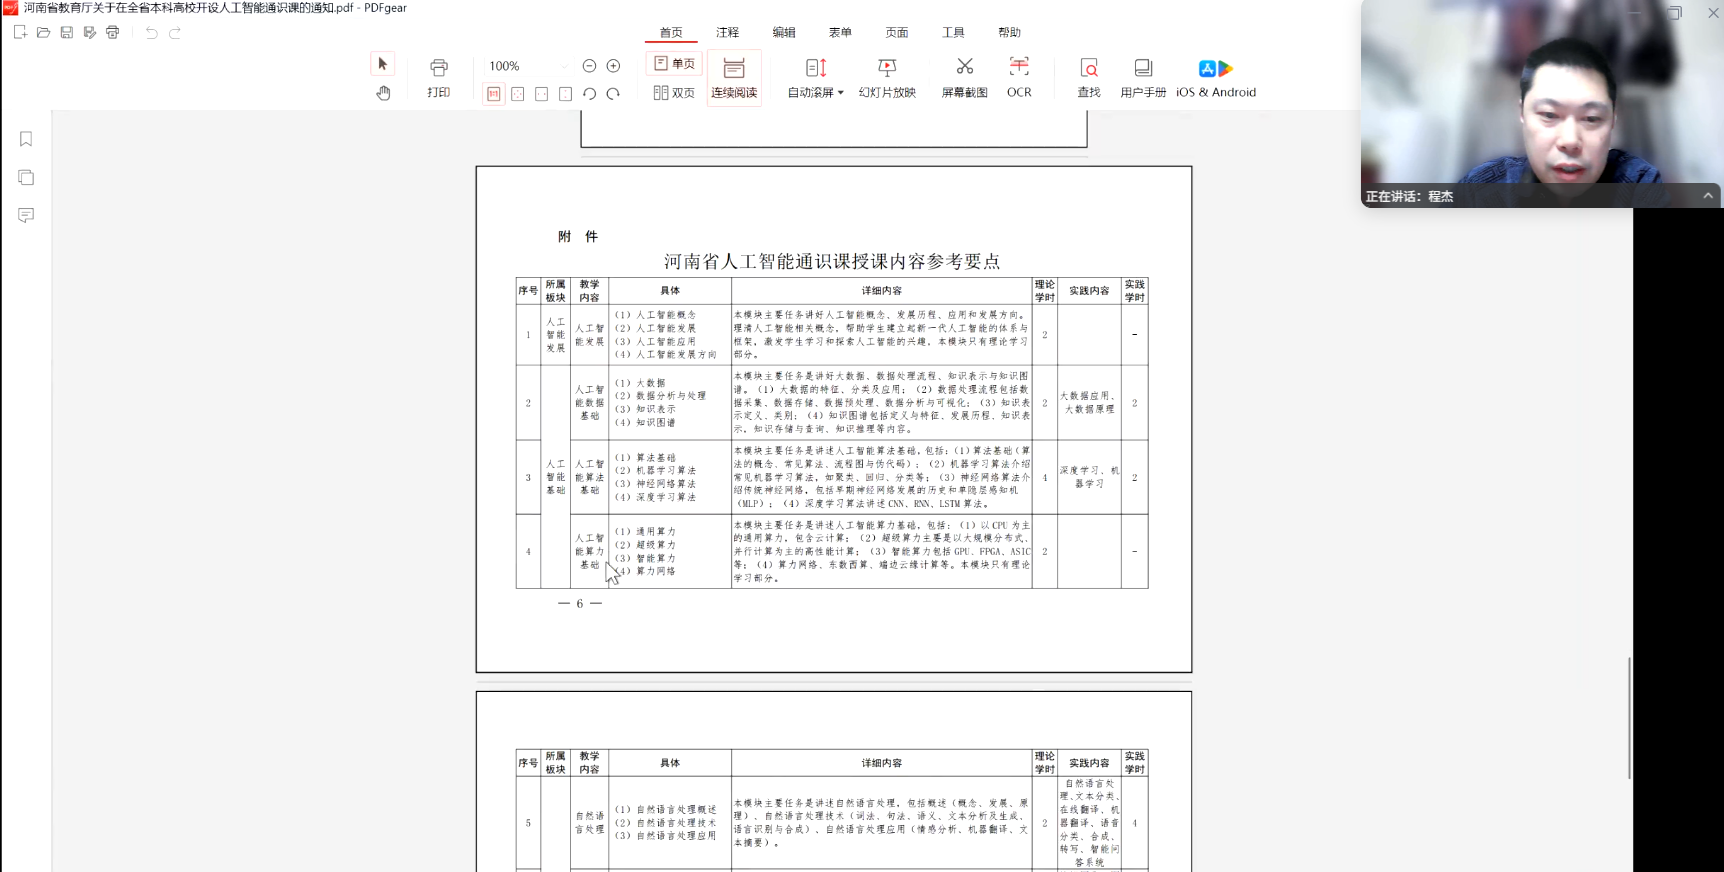Screen dimensions: 1724x872
Task: Select the hand pan tool
Action: pos(383,93)
